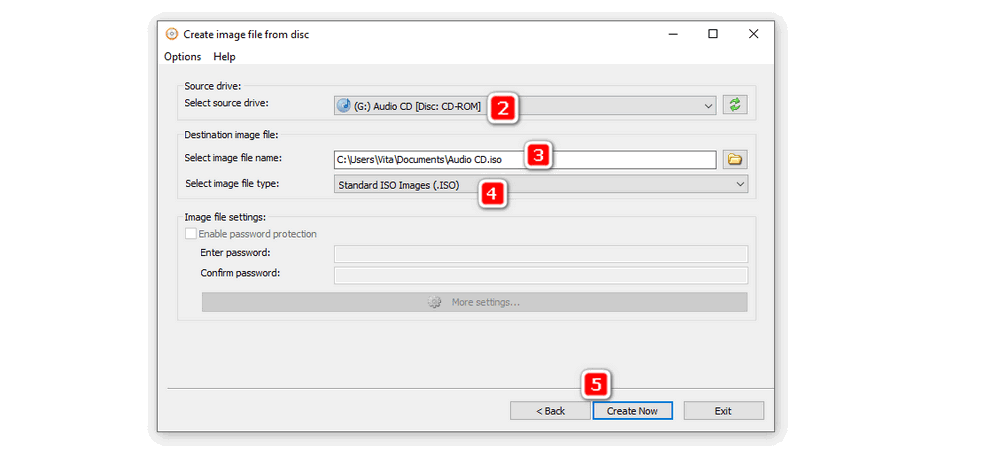Screen dimensions: 1000x450
Task: Click the Exit button
Action: click(723, 411)
